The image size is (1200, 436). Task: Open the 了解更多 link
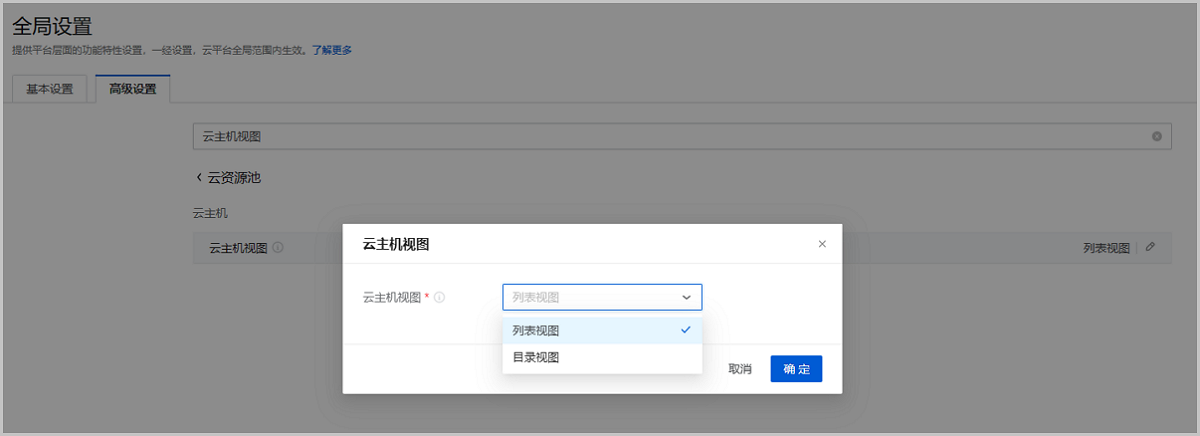(331, 50)
